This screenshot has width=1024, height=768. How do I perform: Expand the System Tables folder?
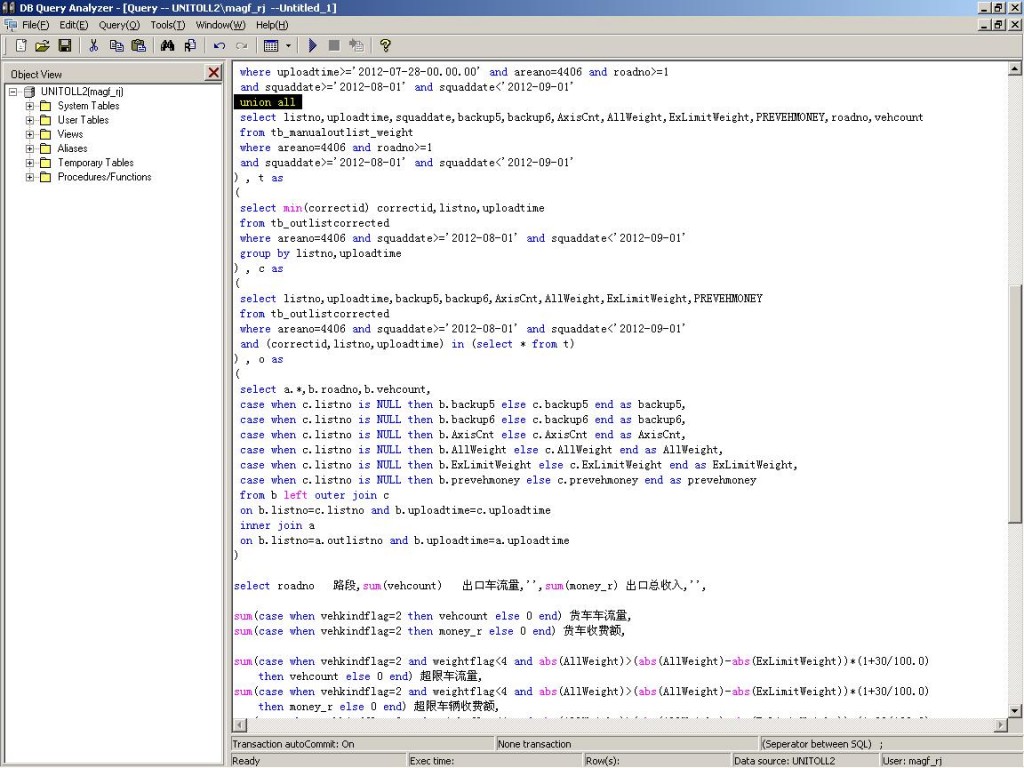pos(30,106)
